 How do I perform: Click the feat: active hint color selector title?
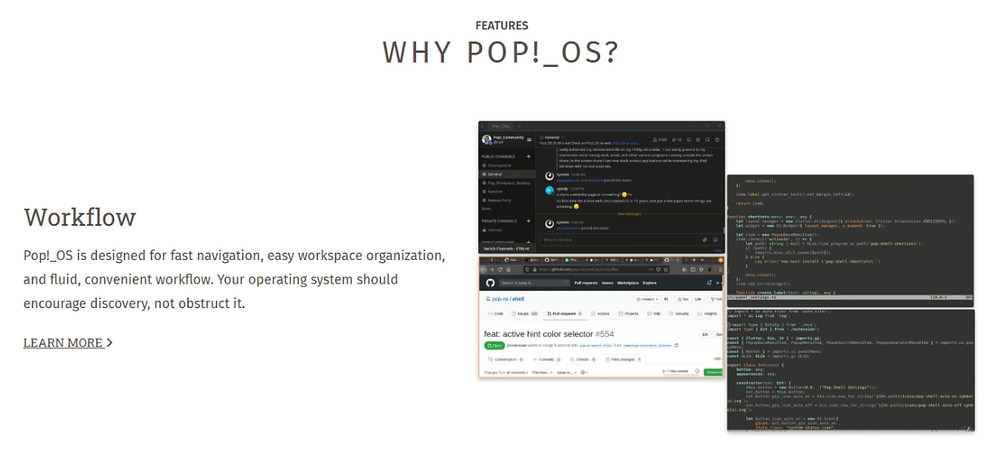538,334
